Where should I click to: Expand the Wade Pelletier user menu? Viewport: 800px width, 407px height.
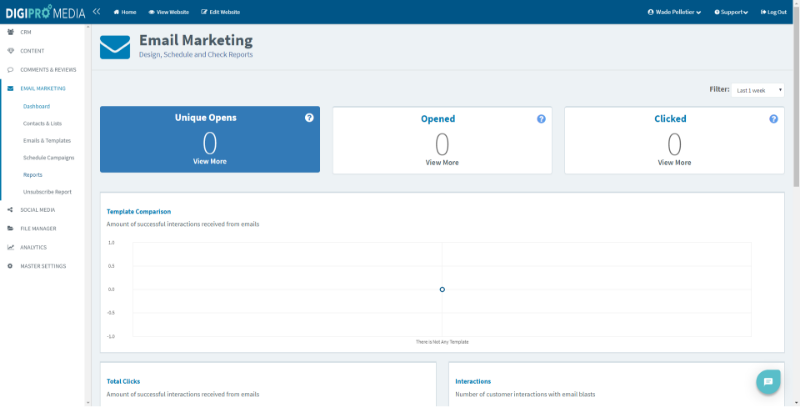point(674,12)
